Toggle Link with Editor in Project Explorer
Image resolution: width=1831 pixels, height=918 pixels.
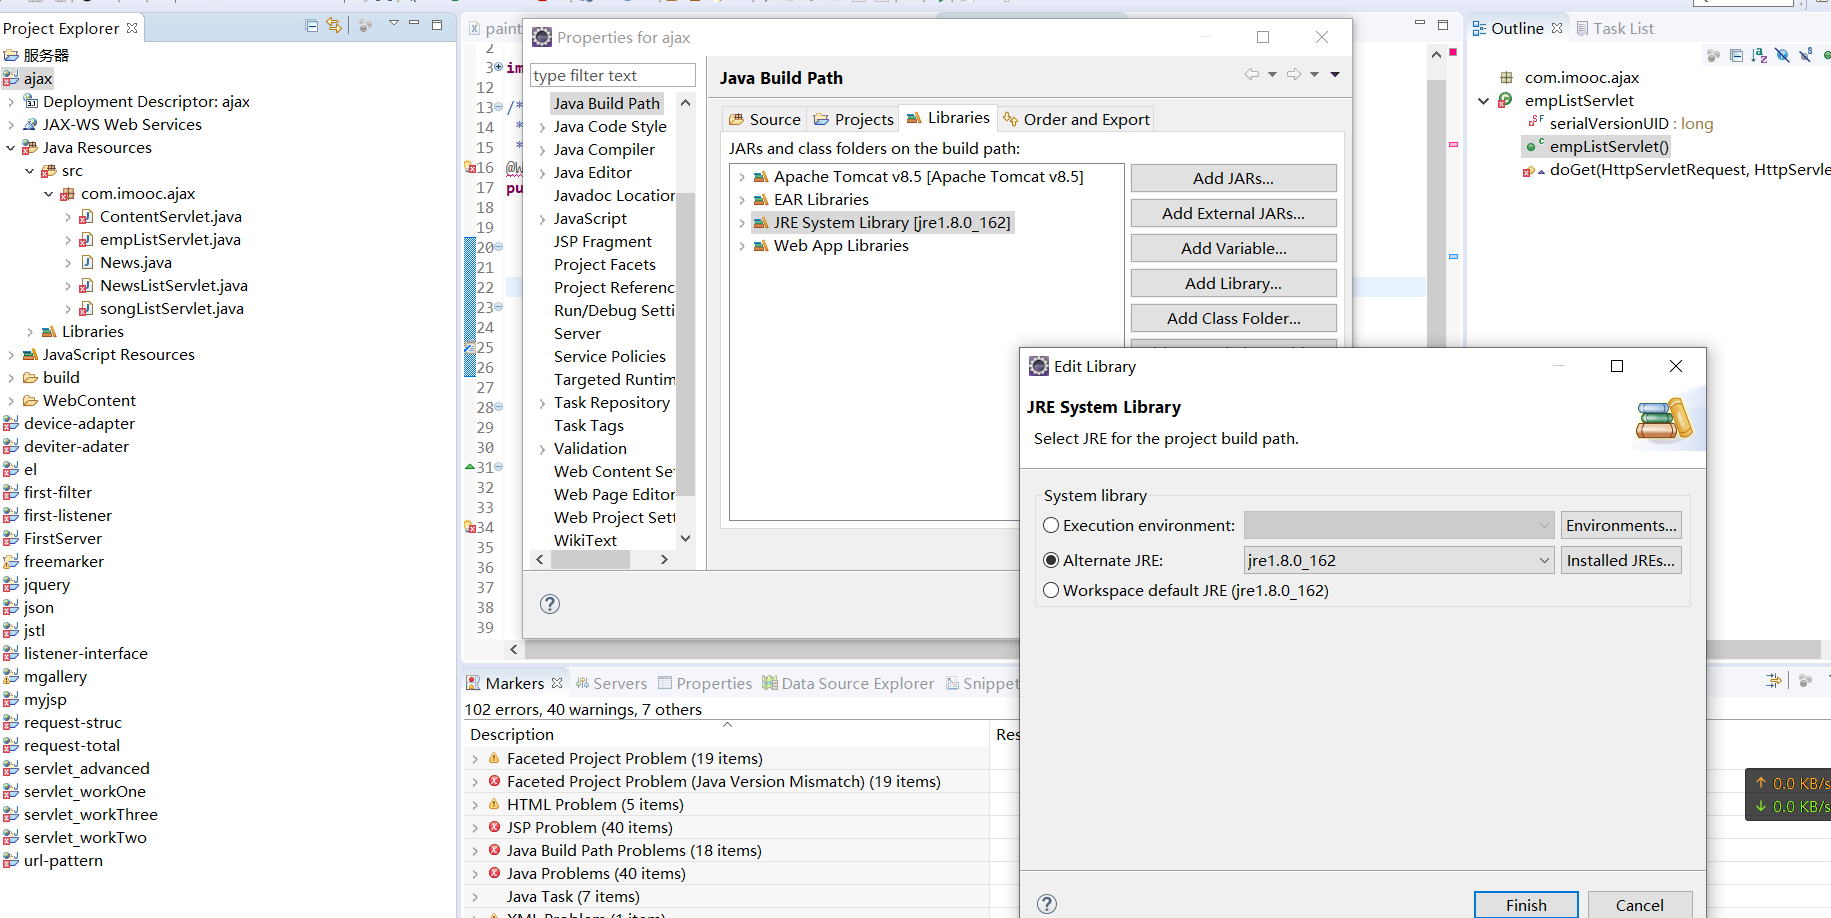334,26
